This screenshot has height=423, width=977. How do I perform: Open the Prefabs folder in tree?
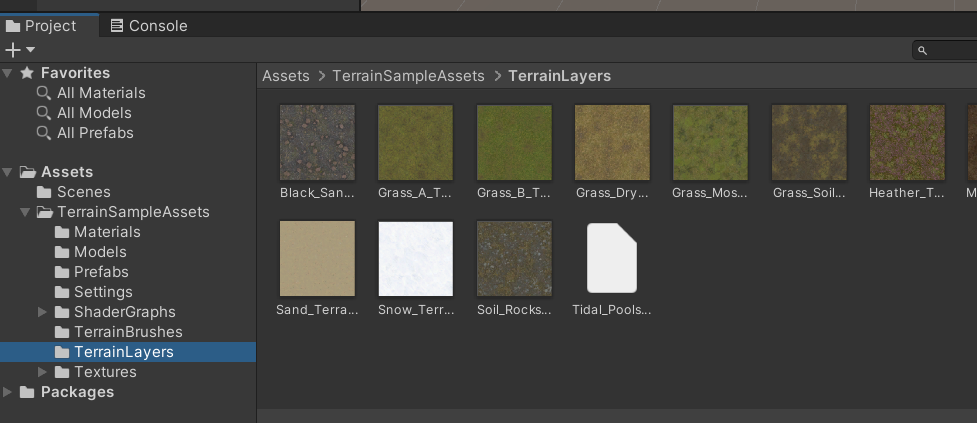[101, 272]
